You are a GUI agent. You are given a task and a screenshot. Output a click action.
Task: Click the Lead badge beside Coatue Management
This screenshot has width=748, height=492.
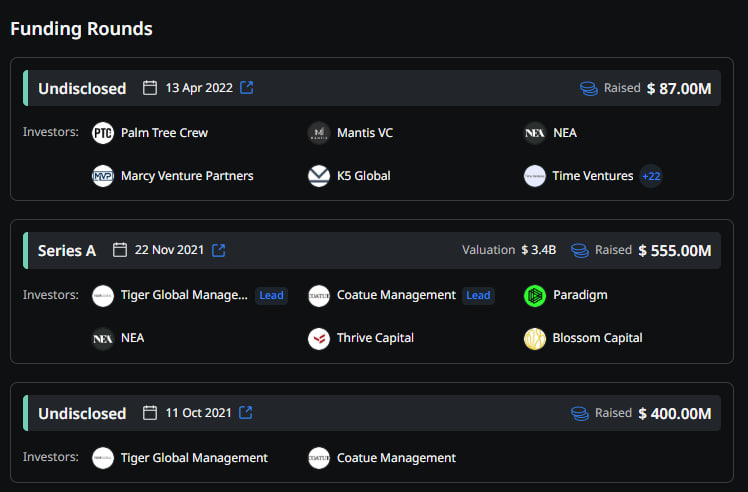tap(479, 295)
